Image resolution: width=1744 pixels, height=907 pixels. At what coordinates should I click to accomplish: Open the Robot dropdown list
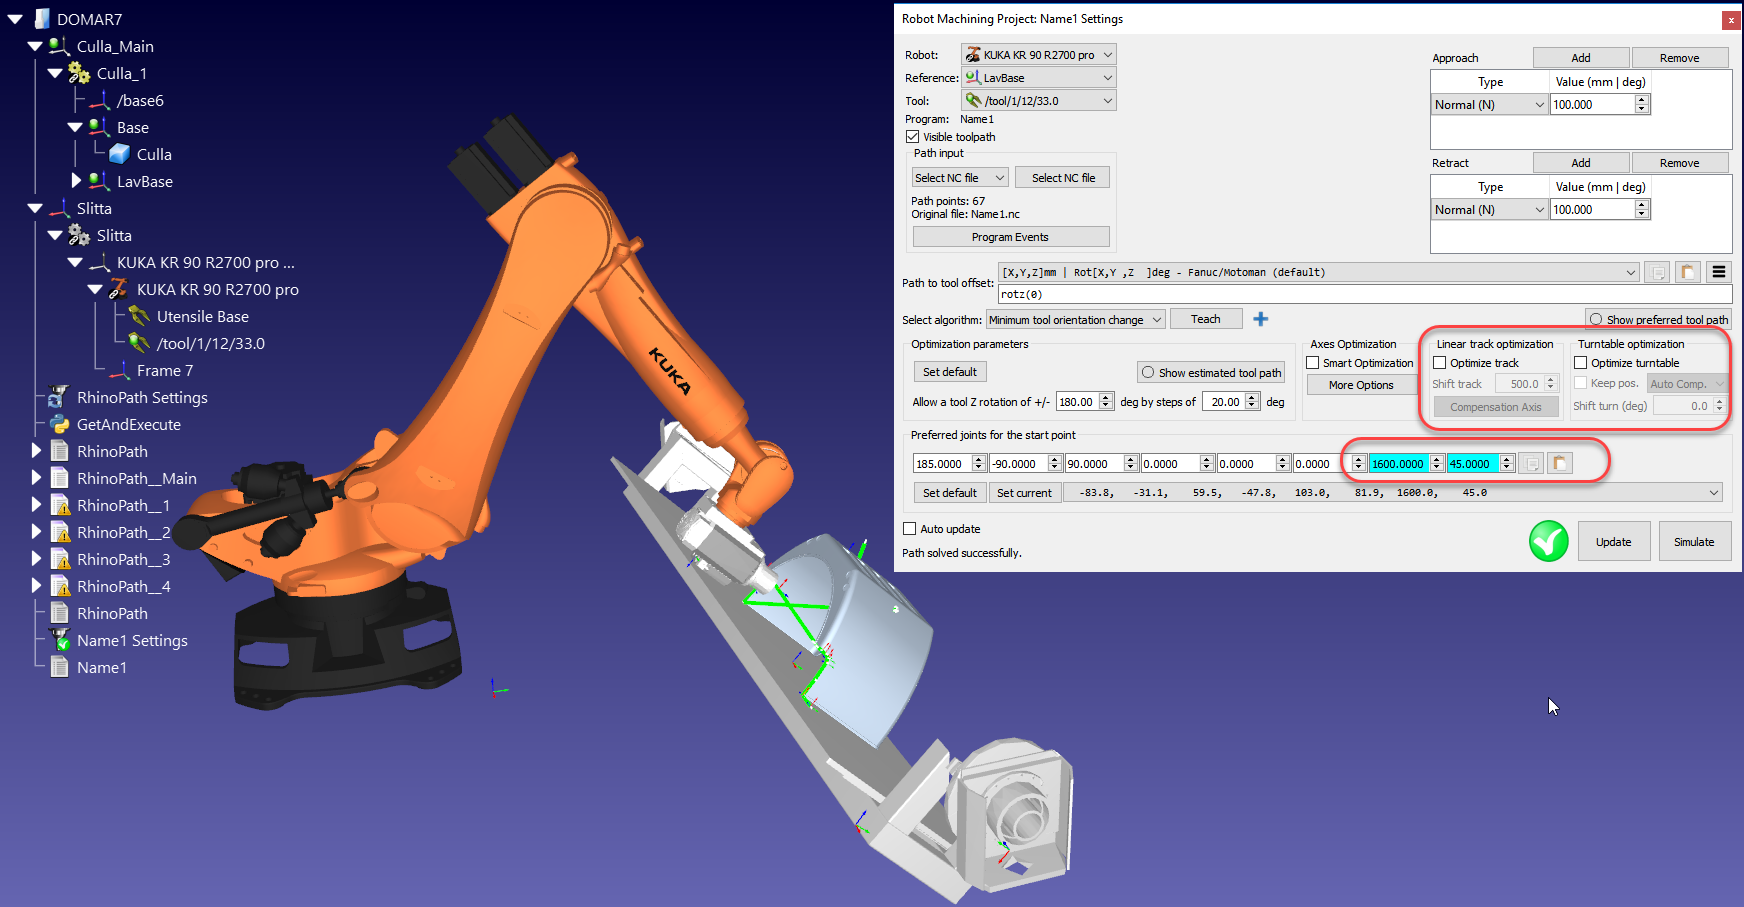[1038, 55]
